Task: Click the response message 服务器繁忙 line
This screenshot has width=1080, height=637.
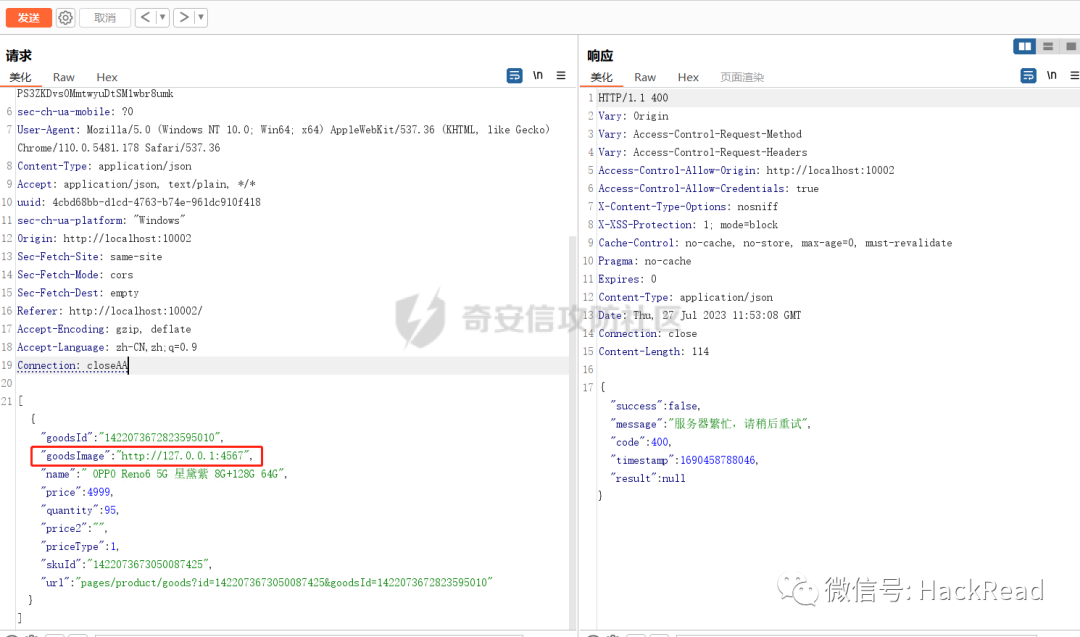Action: tap(710, 424)
